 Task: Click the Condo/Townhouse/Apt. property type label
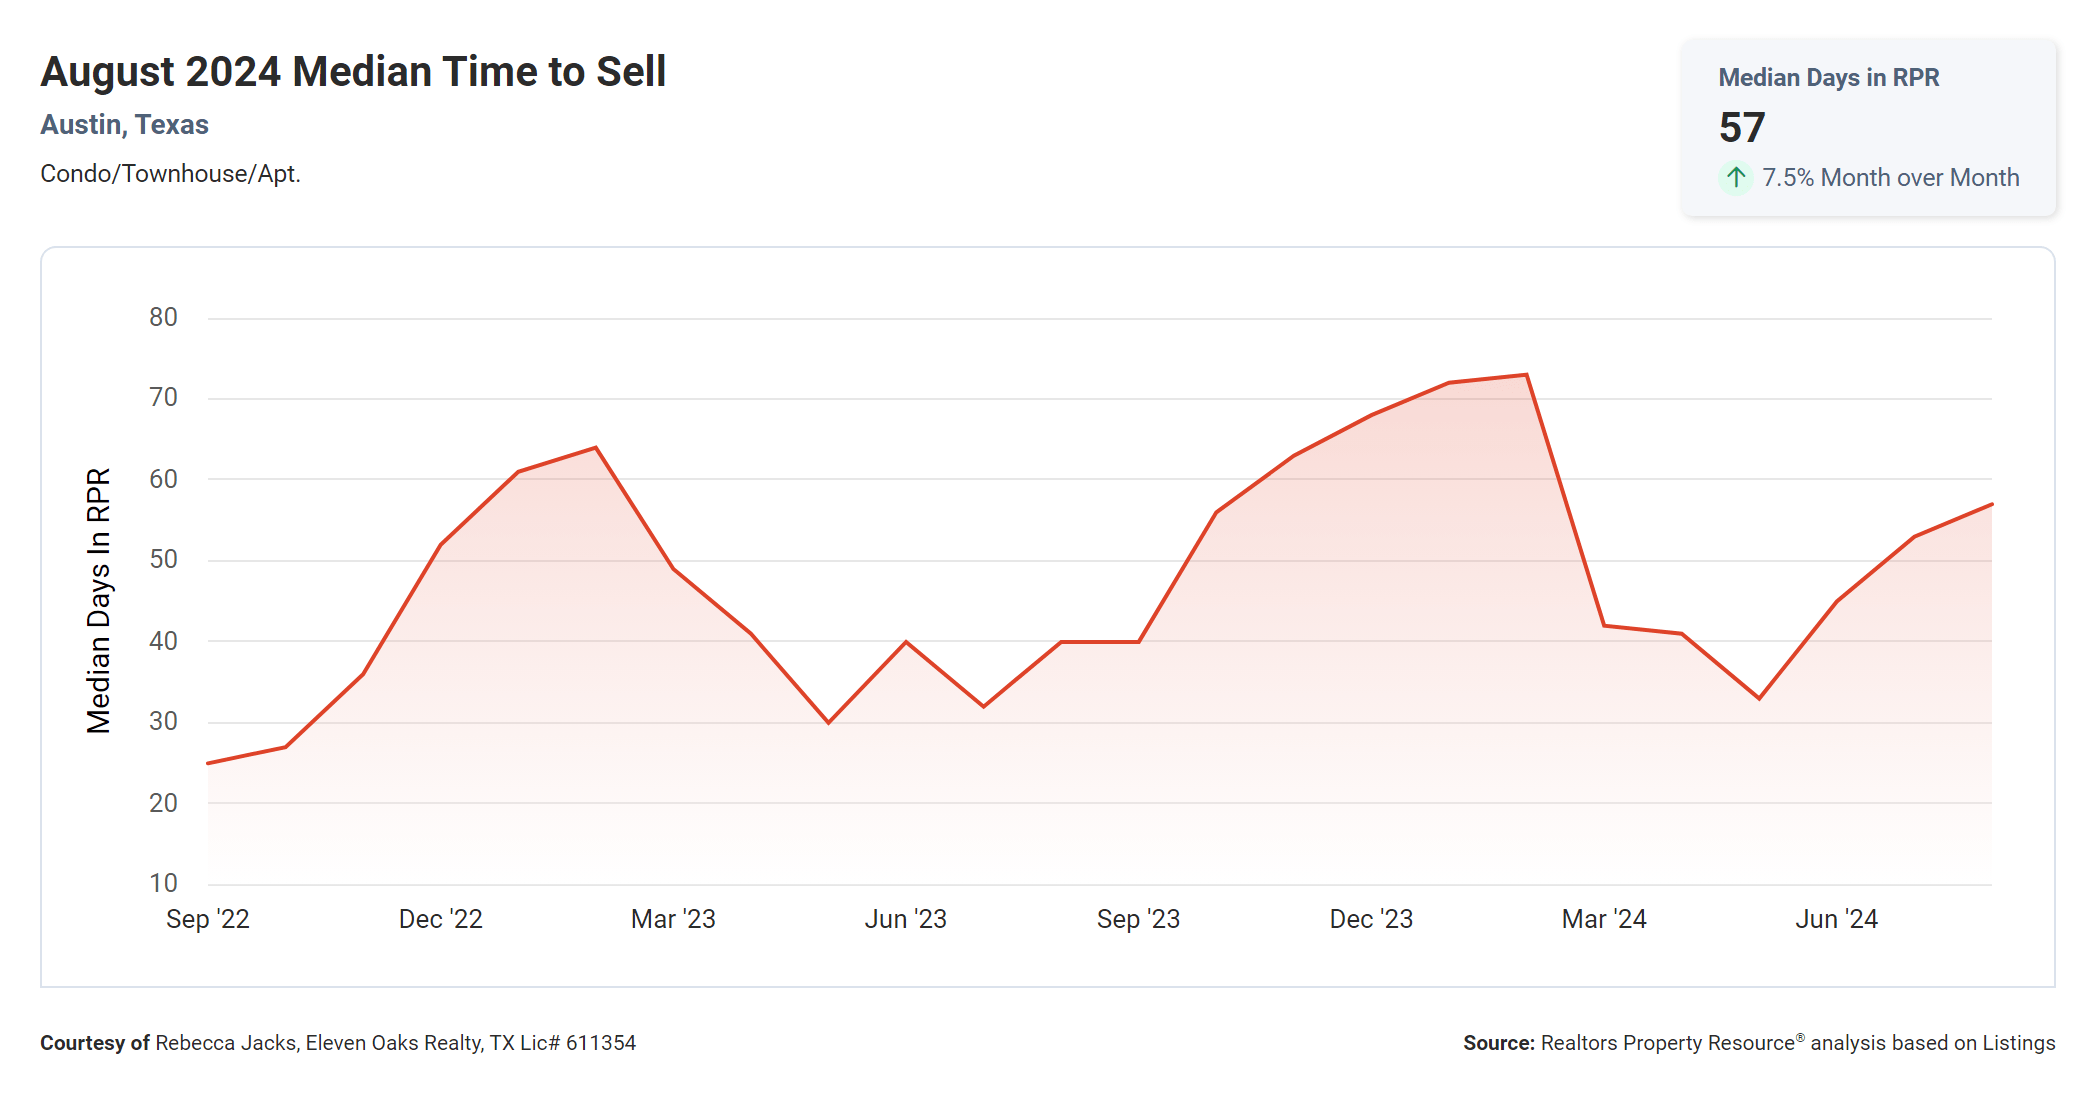tap(170, 174)
